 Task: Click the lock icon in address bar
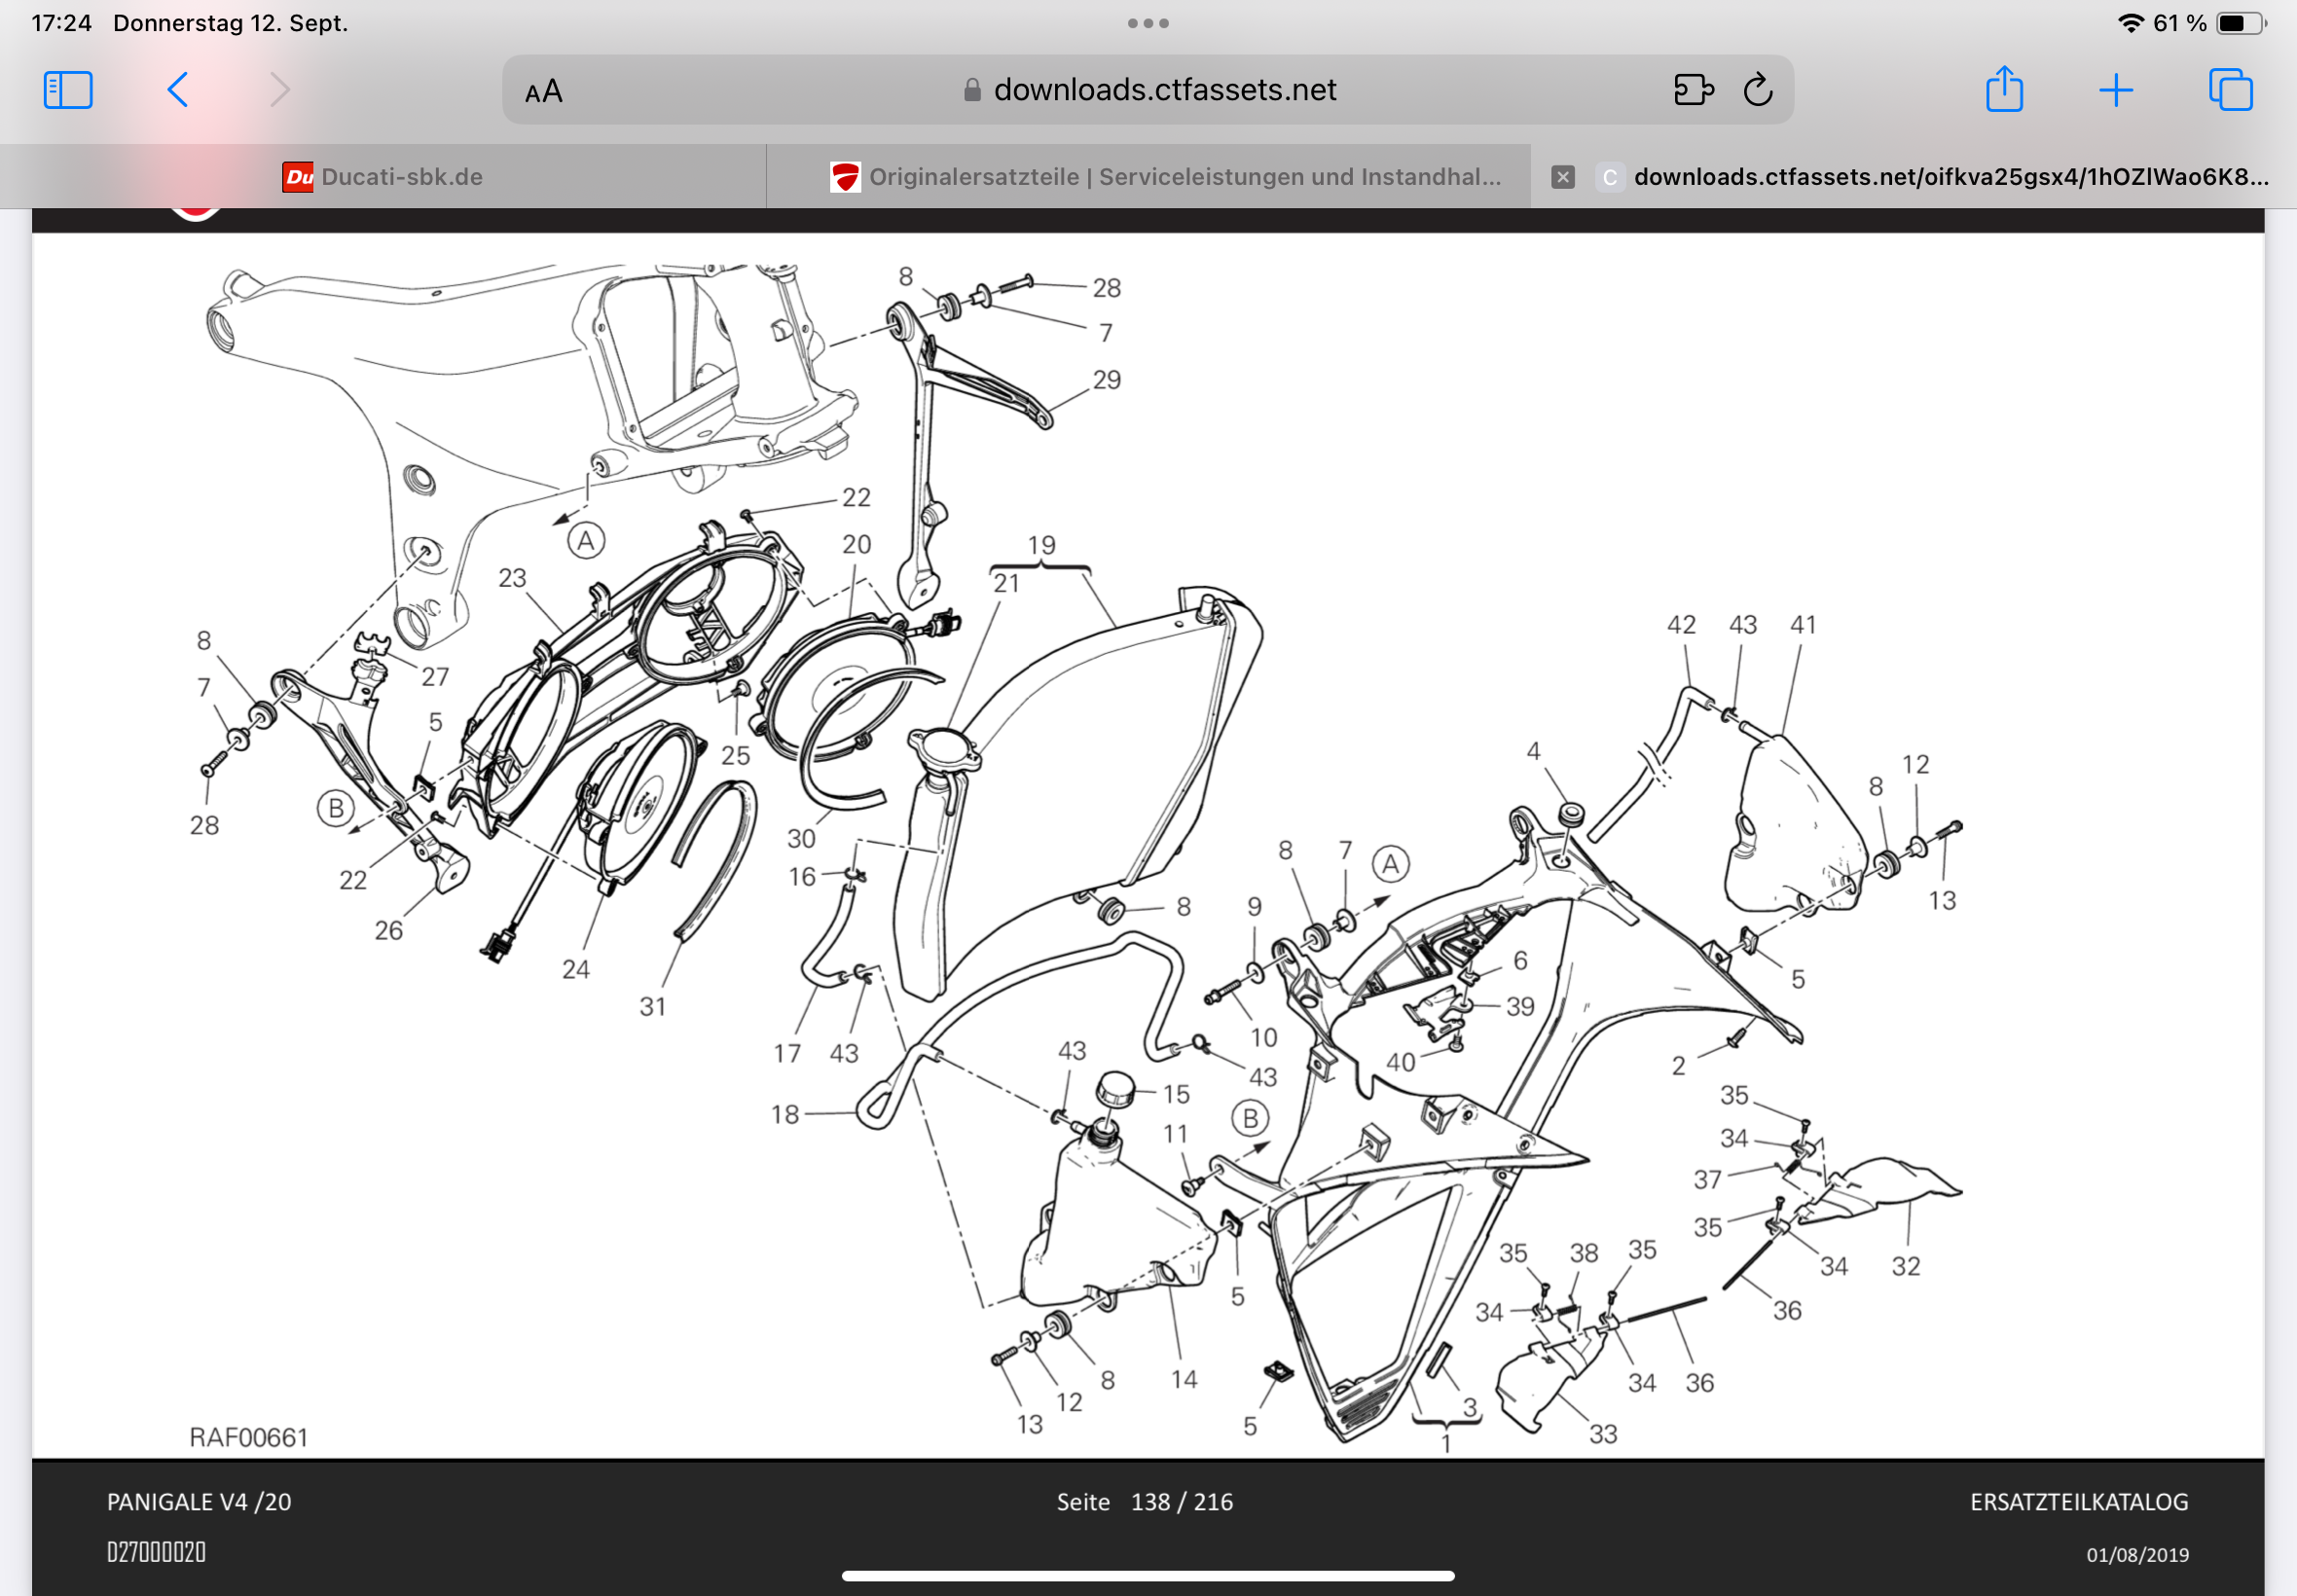coord(972,90)
